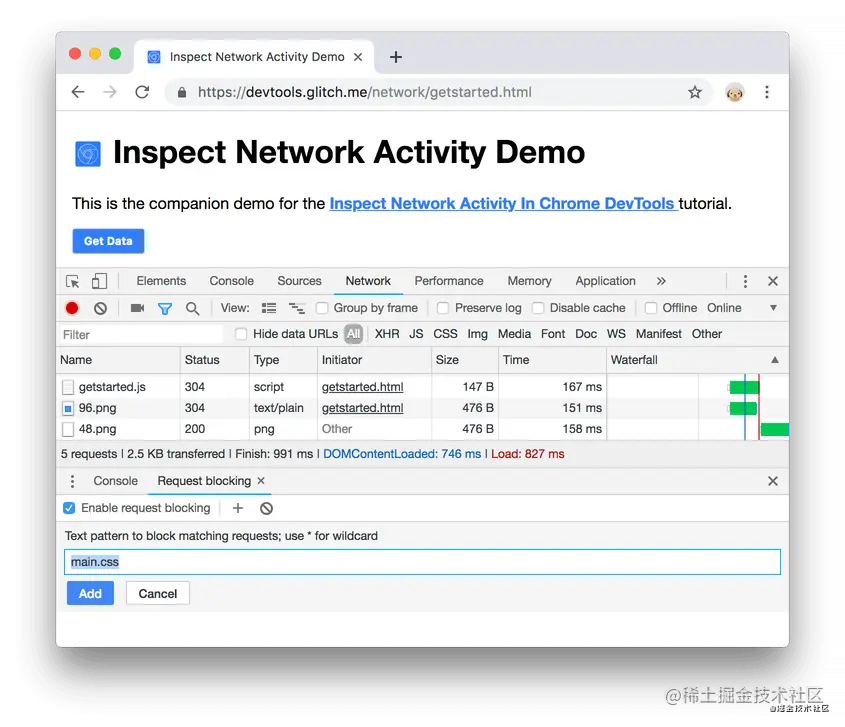
Task: Focus the main.css pattern input
Action: coord(422,562)
